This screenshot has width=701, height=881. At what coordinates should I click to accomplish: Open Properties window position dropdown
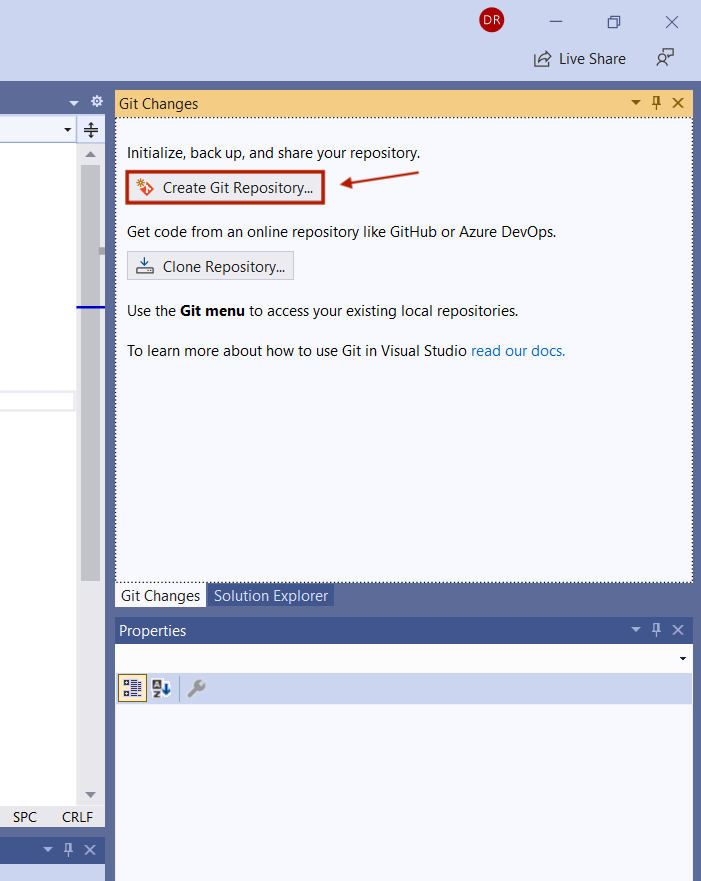636,630
